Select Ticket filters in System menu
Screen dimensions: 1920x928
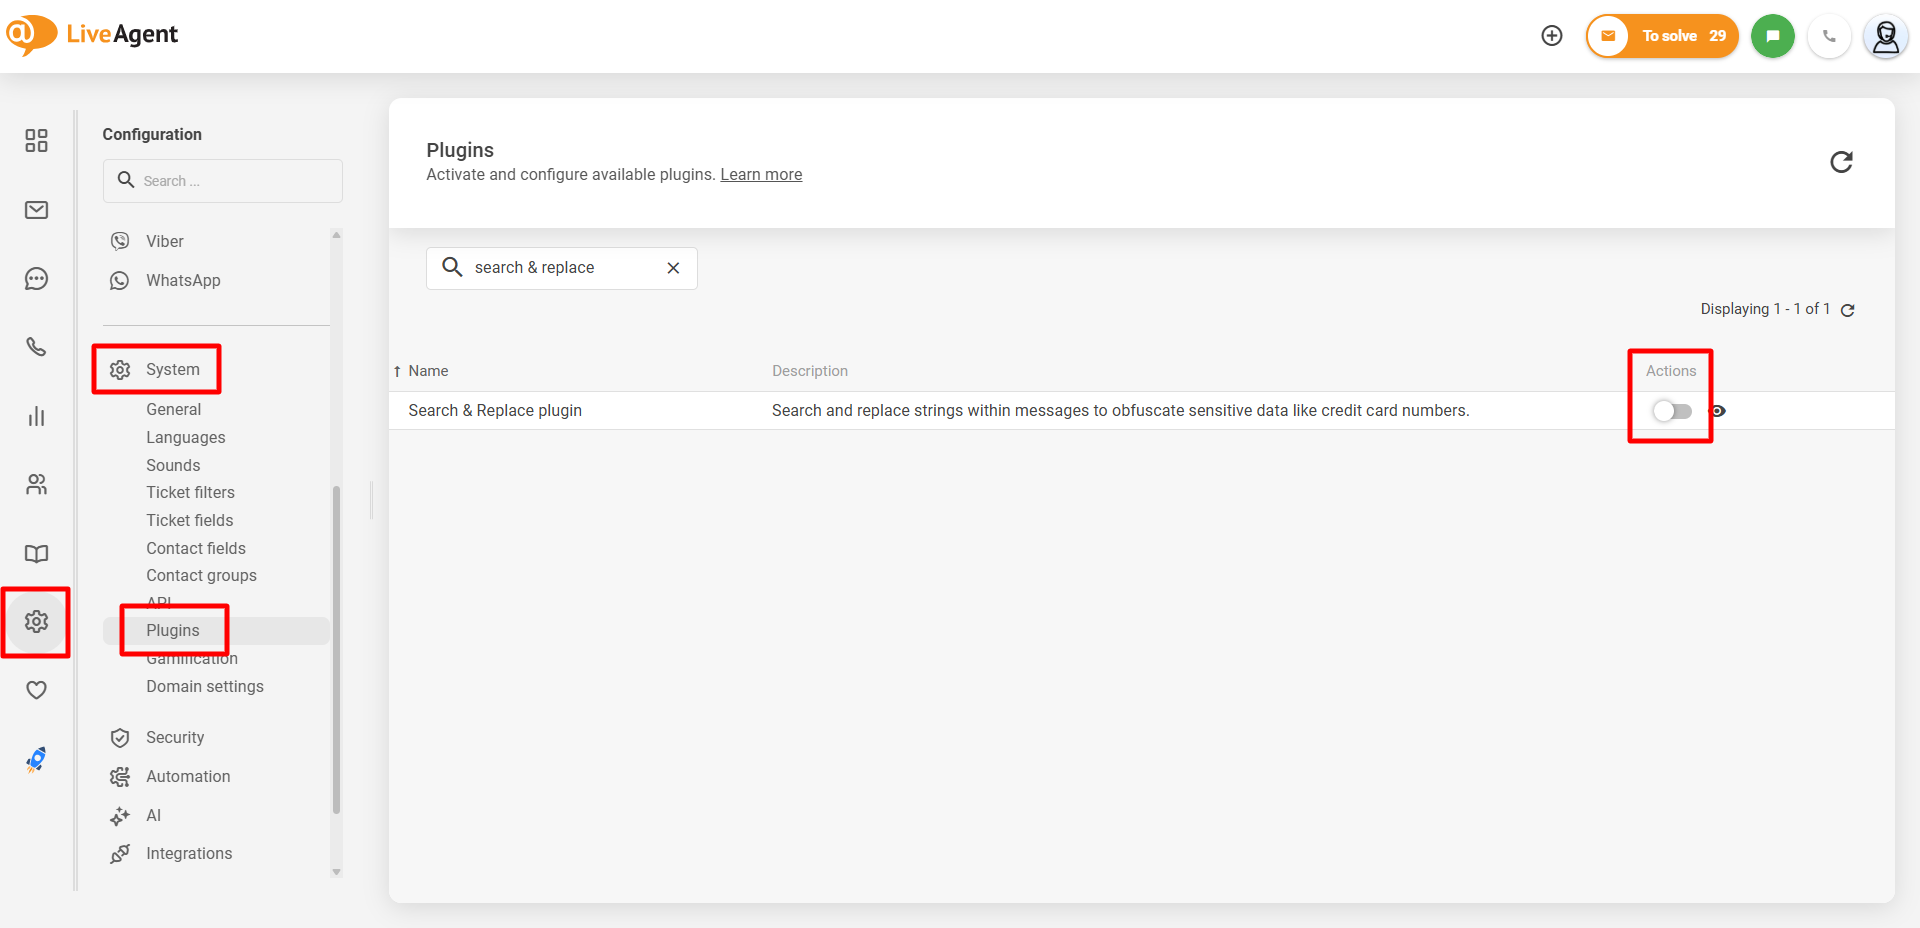(x=190, y=492)
